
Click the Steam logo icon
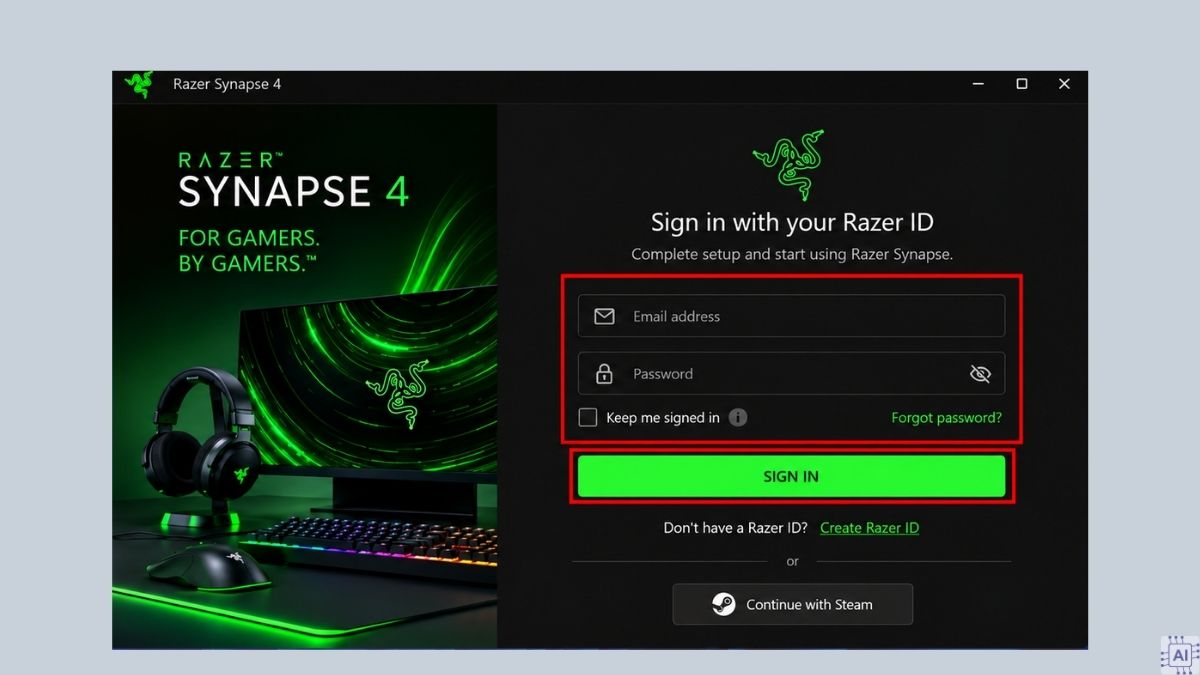tap(724, 604)
